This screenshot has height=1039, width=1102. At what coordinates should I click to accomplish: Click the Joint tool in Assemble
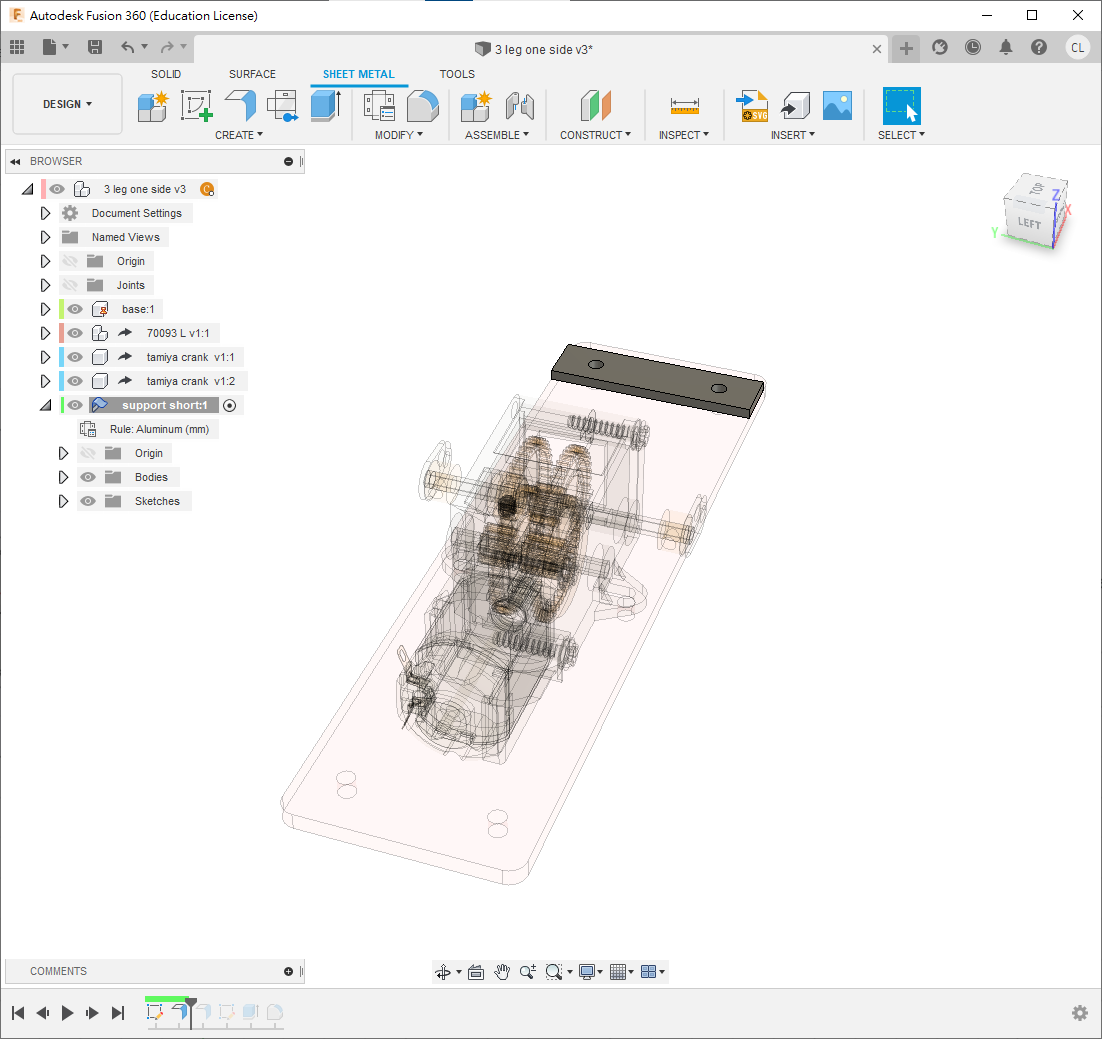520,105
